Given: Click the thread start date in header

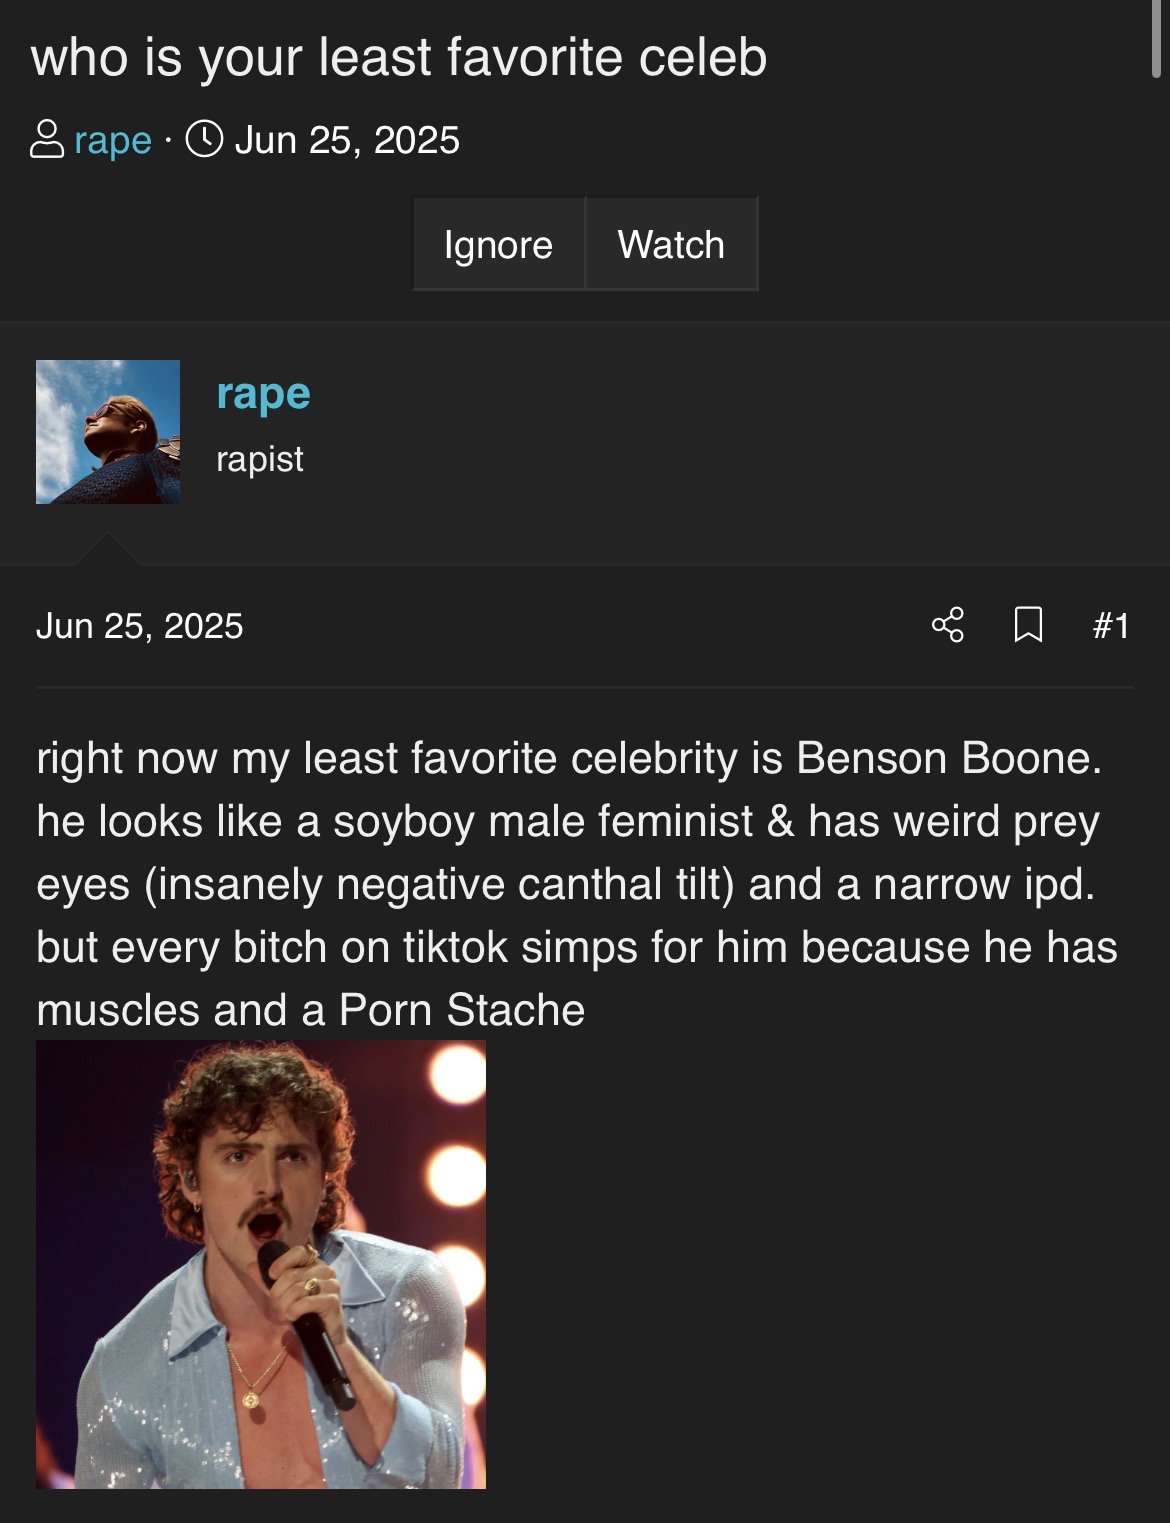Looking at the screenshot, I should click(x=347, y=140).
